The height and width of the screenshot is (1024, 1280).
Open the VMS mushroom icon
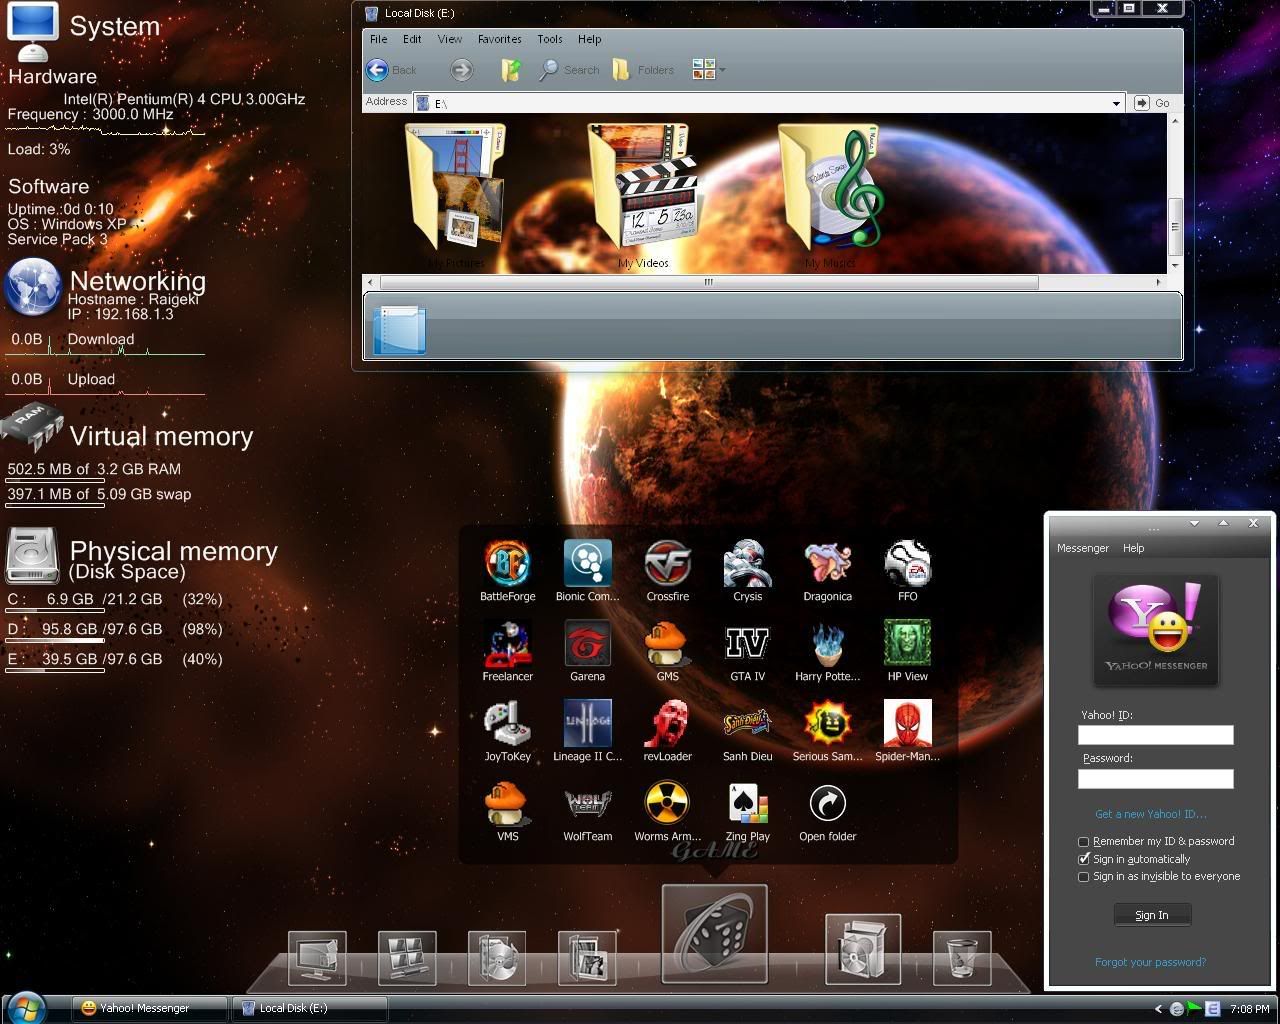pos(507,804)
